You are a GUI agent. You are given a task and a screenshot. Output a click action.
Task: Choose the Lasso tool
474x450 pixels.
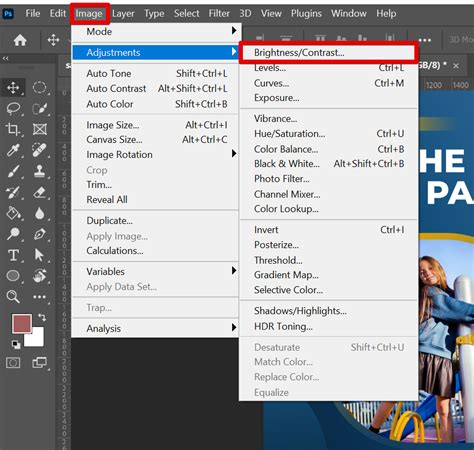pyautogui.click(x=13, y=108)
